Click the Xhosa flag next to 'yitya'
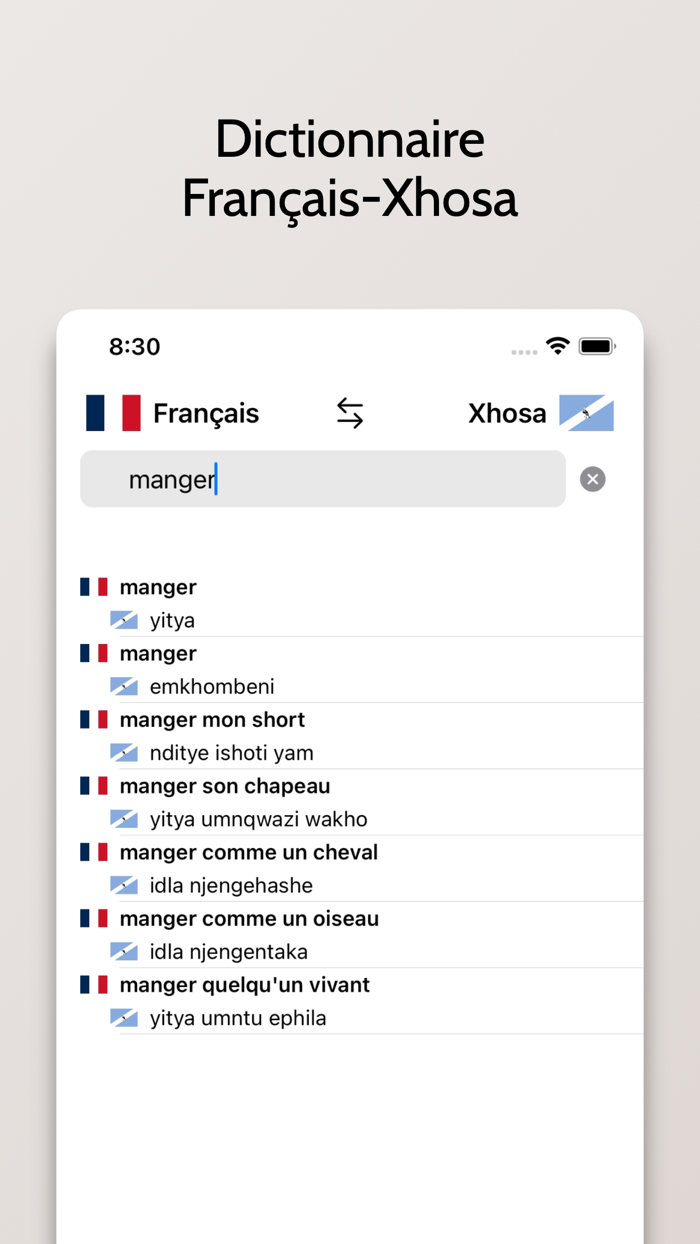 coord(125,619)
